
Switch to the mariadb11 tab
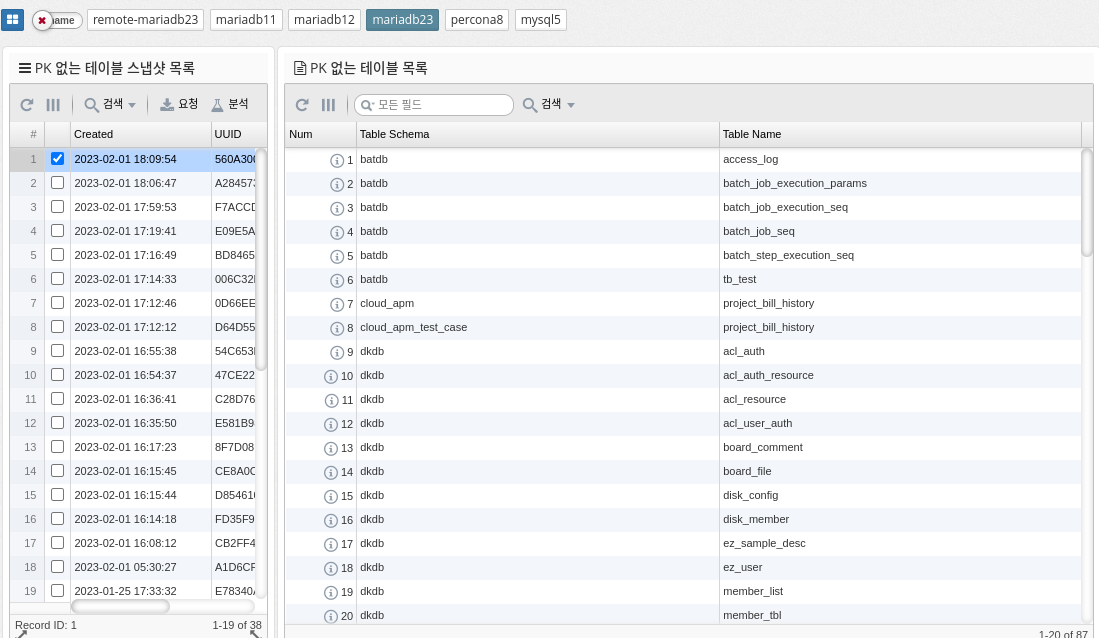click(x=245, y=20)
